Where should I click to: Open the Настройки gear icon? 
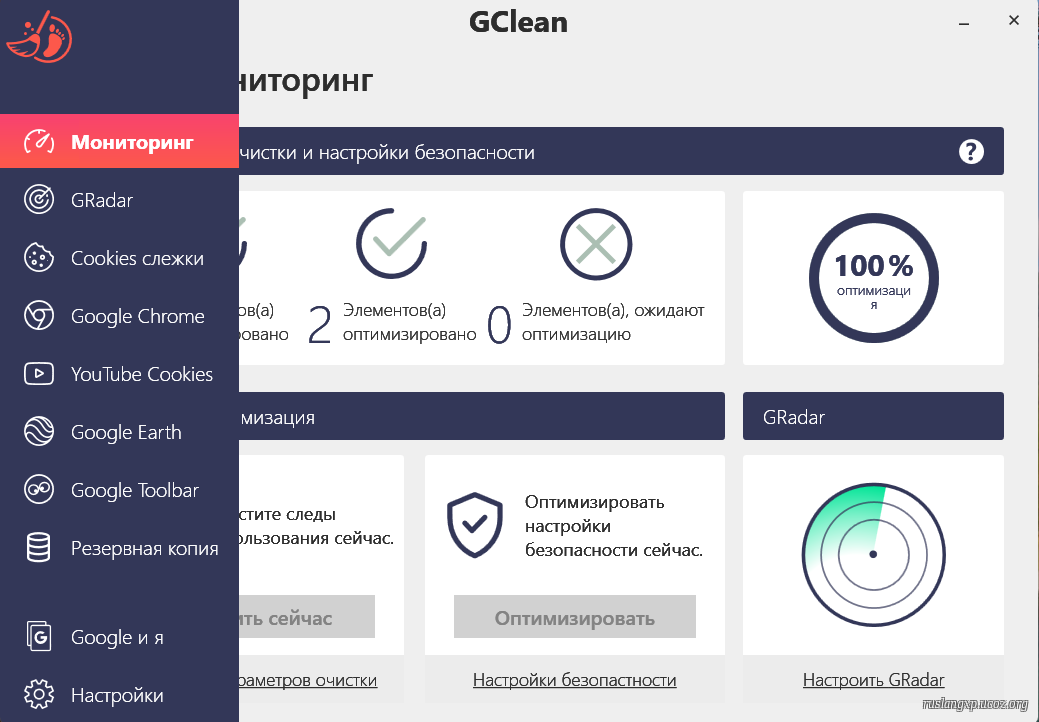point(39,694)
